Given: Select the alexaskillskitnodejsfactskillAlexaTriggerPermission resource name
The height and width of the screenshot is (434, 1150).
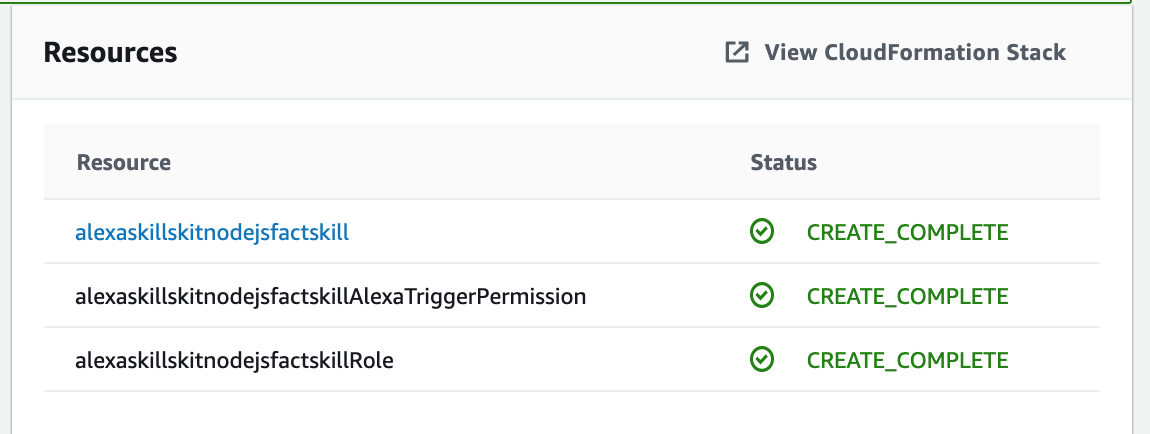Looking at the screenshot, I should tap(330, 296).
